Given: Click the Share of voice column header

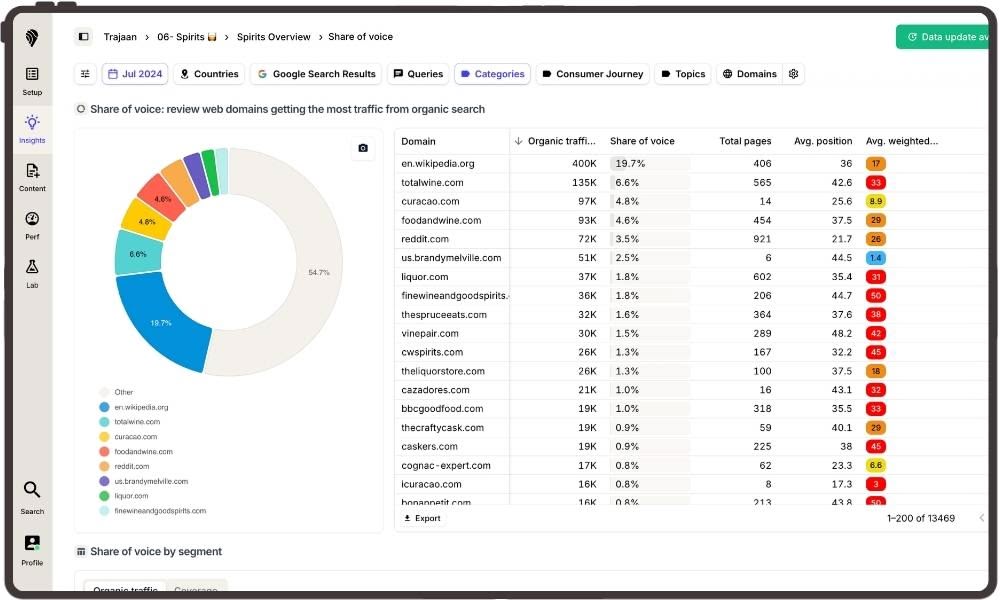Looking at the screenshot, I should click(x=642, y=141).
